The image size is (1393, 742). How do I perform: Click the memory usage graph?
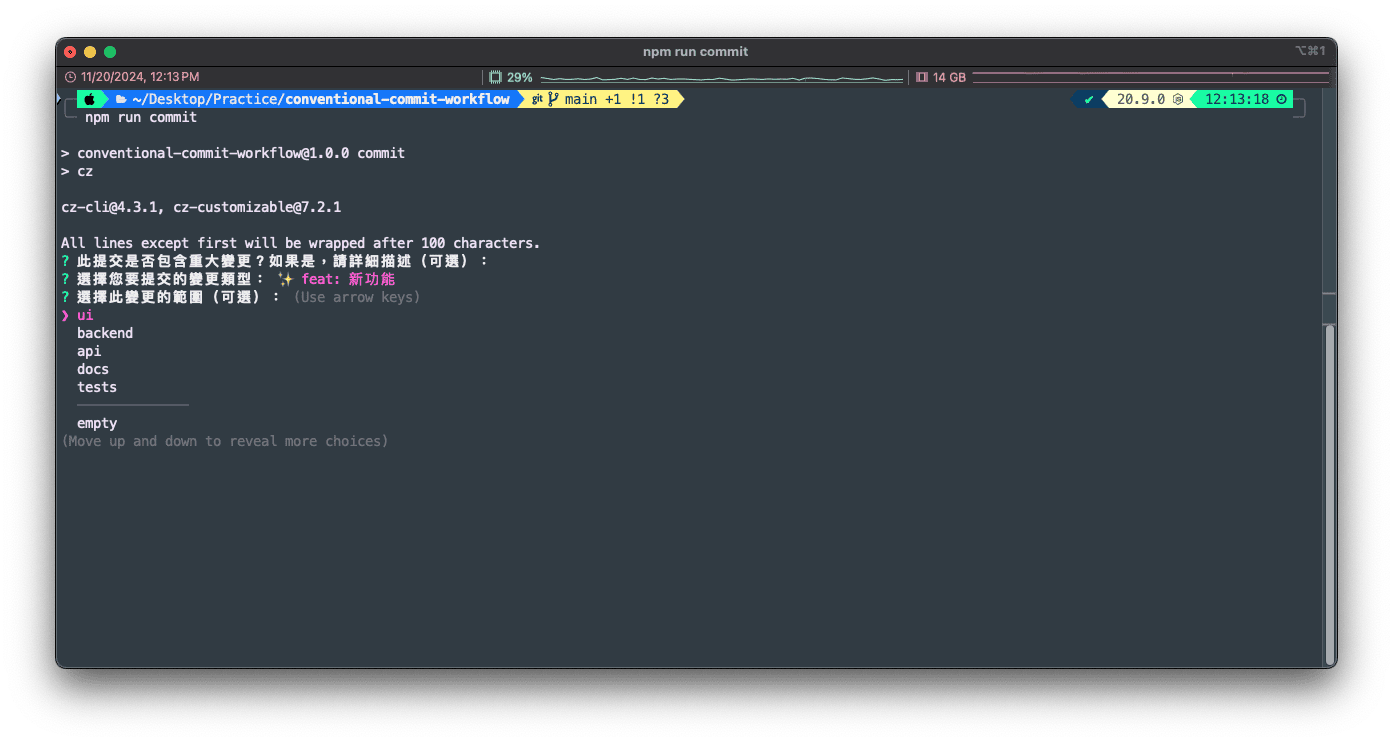(x=1151, y=77)
